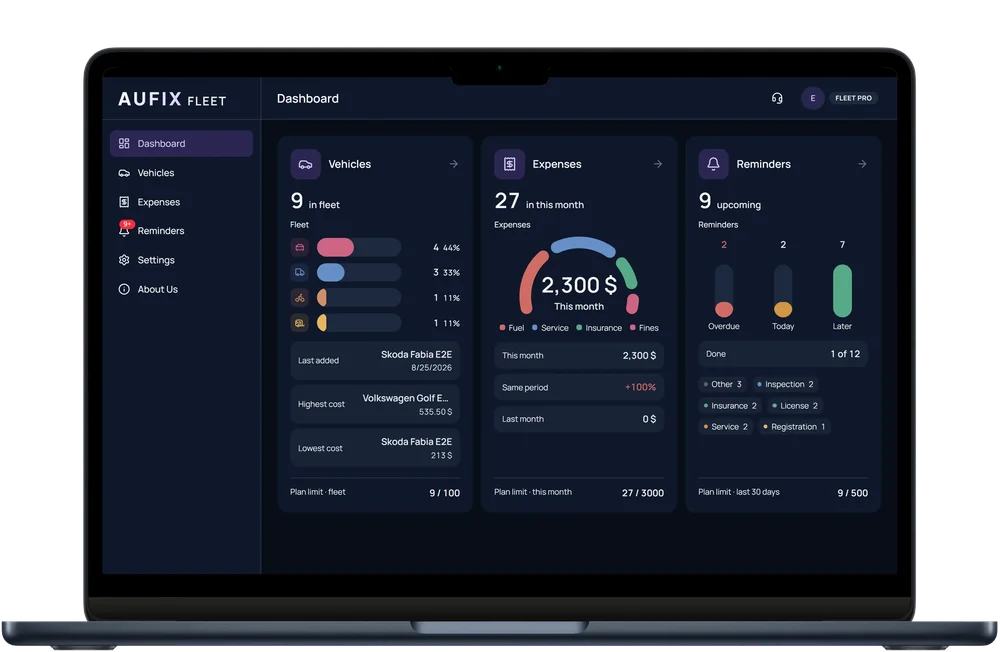Viewport: 1000px width, 652px height.
Task: Click Same period +100% row
Action: click(579, 387)
